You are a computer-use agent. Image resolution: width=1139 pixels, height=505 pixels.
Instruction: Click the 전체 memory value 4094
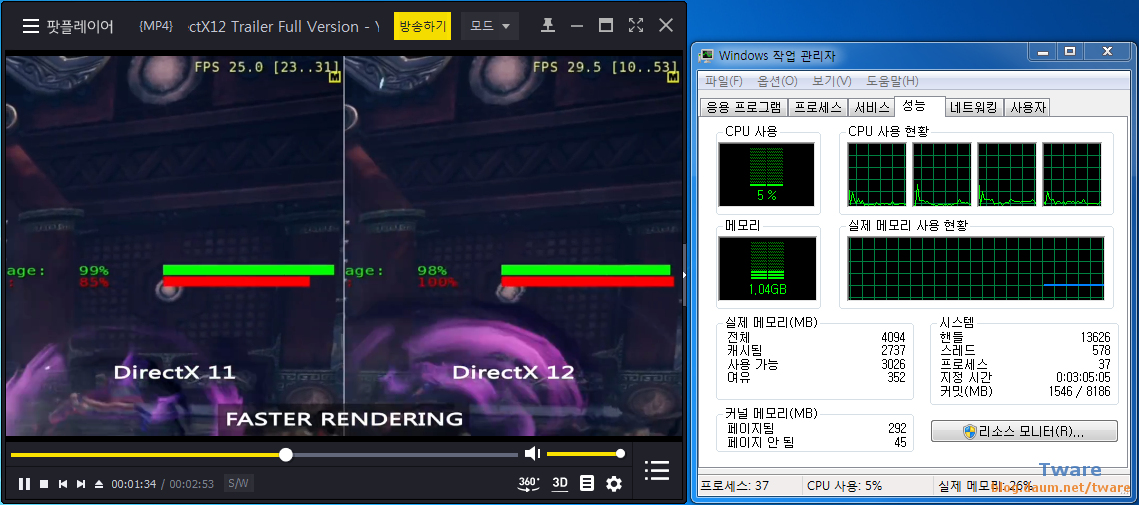pyautogui.click(x=893, y=337)
